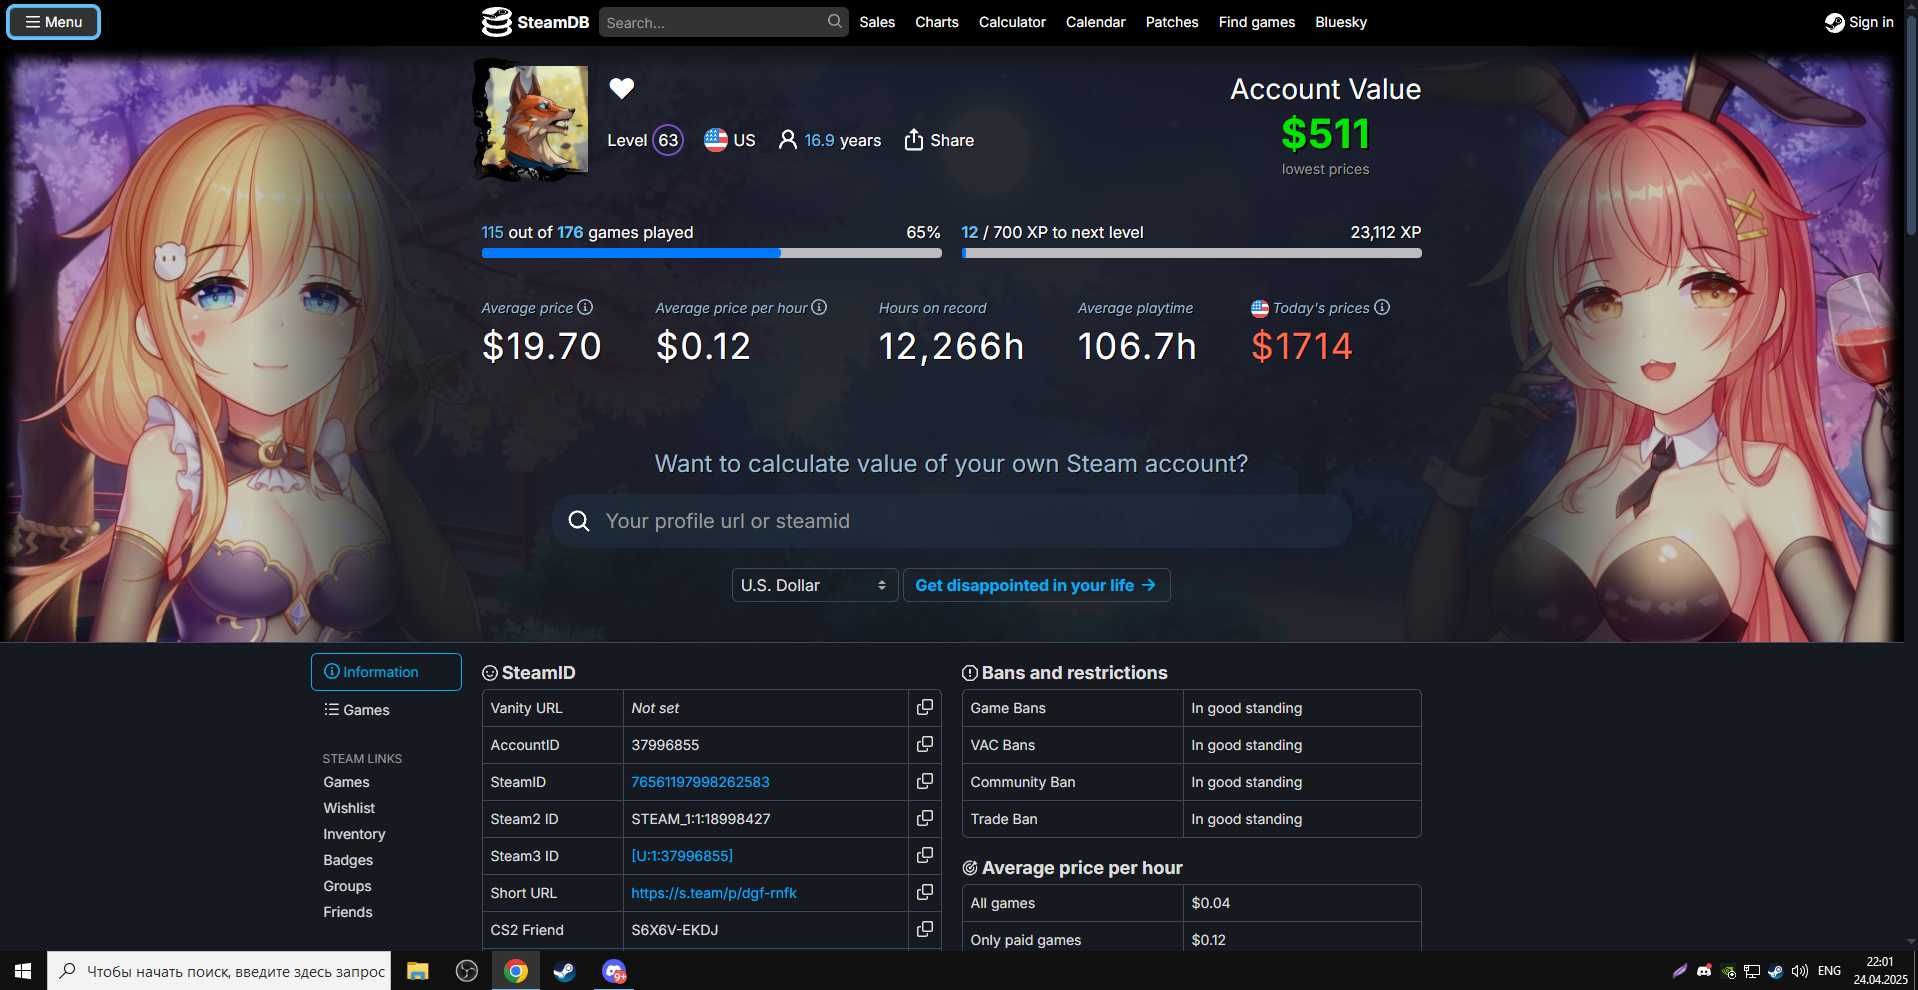Screen dimensions: 1918x990
Task: Click the heart favorite icon near avatar
Action: tap(622, 88)
